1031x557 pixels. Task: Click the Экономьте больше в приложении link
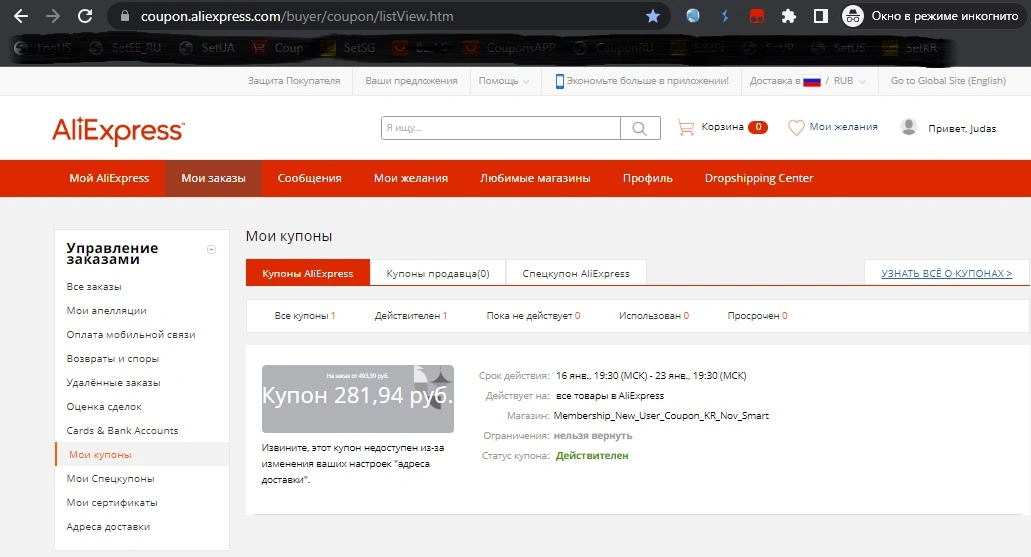pos(648,81)
